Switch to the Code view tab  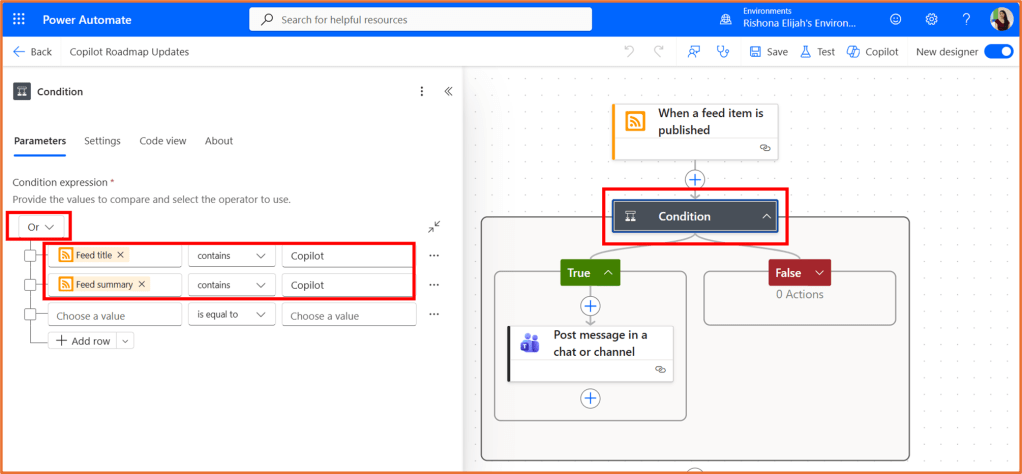[x=162, y=141]
